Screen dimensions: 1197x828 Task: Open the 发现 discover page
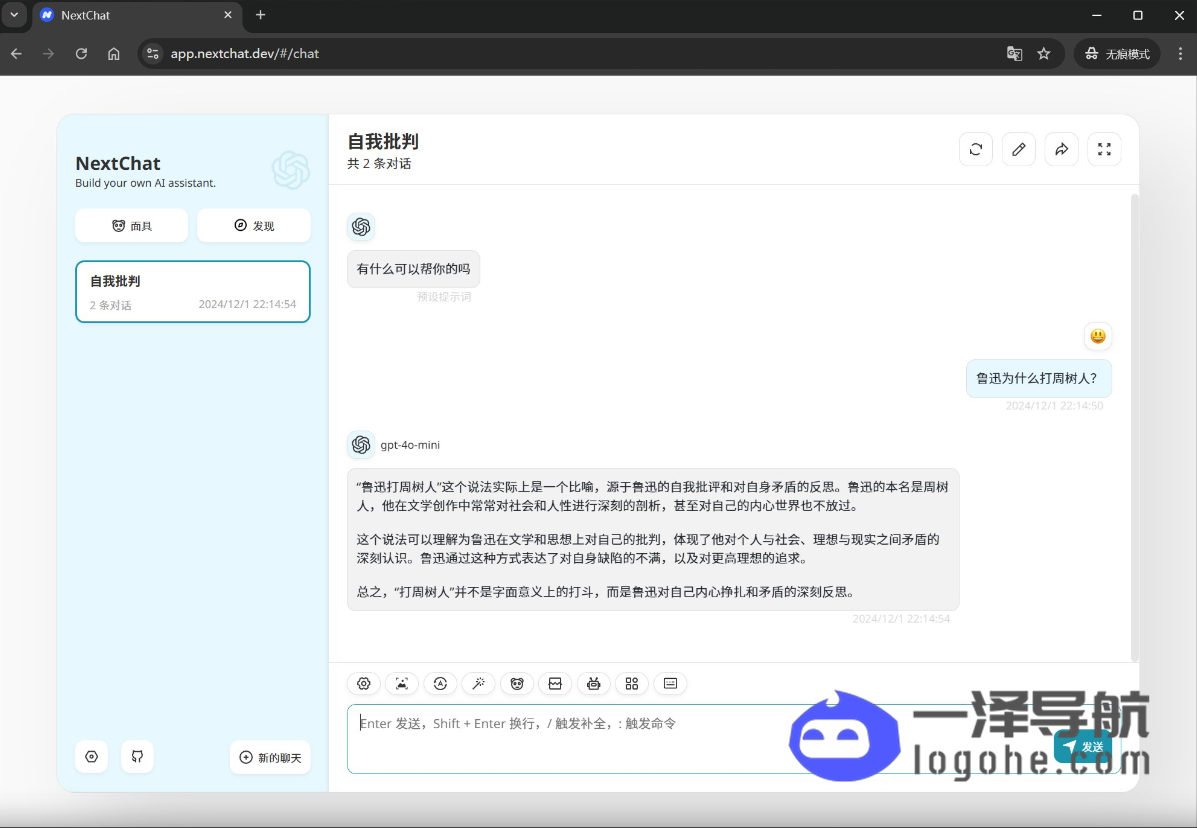click(254, 226)
